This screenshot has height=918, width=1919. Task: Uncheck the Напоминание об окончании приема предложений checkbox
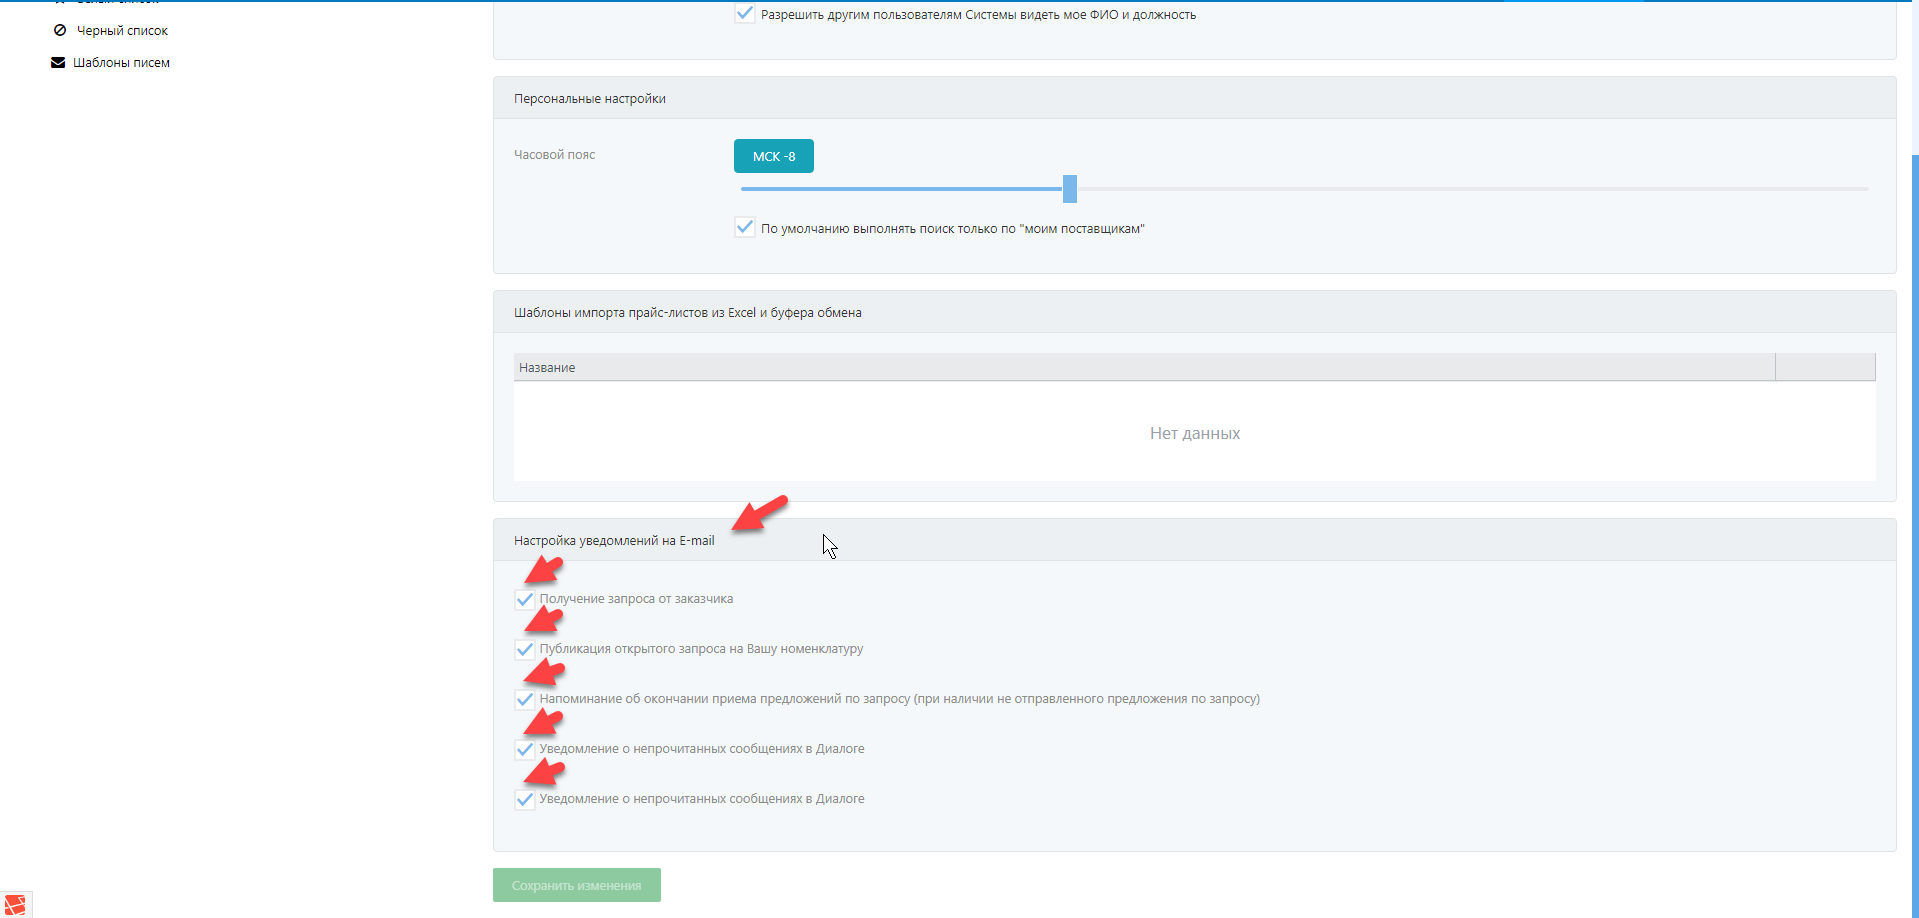(525, 700)
